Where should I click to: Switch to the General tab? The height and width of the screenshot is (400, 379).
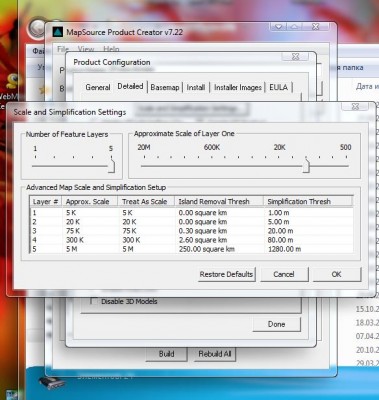[x=98, y=87]
